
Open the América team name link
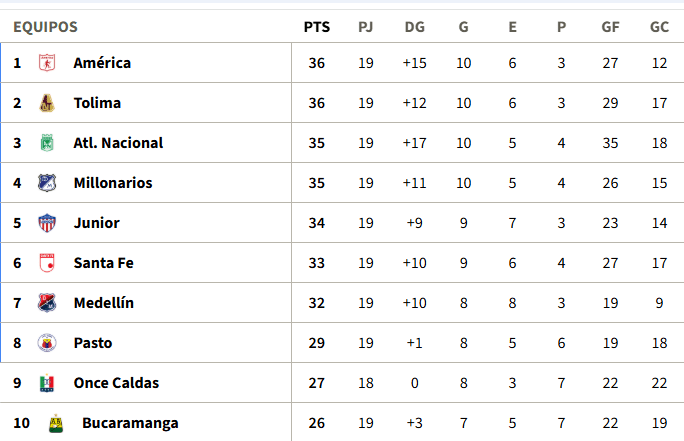[x=102, y=63]
